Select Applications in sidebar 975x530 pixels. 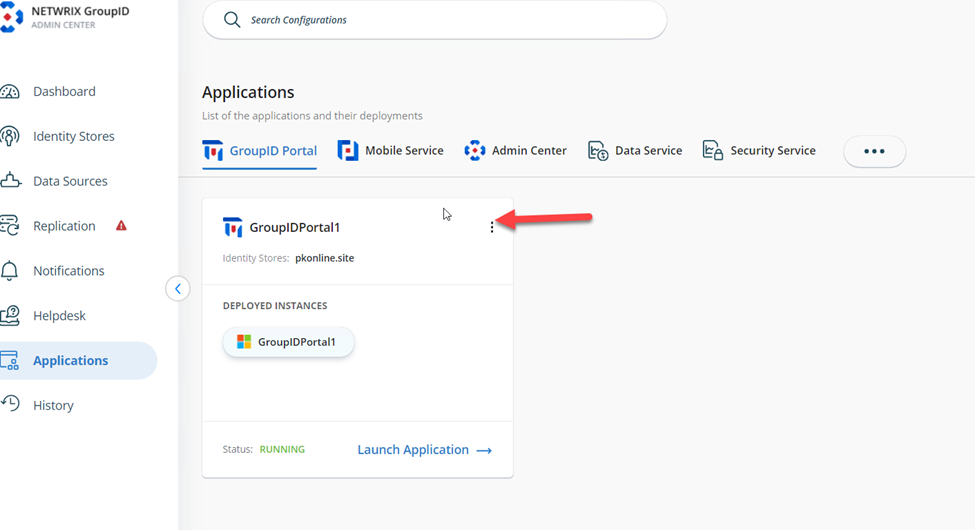(78, 360)
